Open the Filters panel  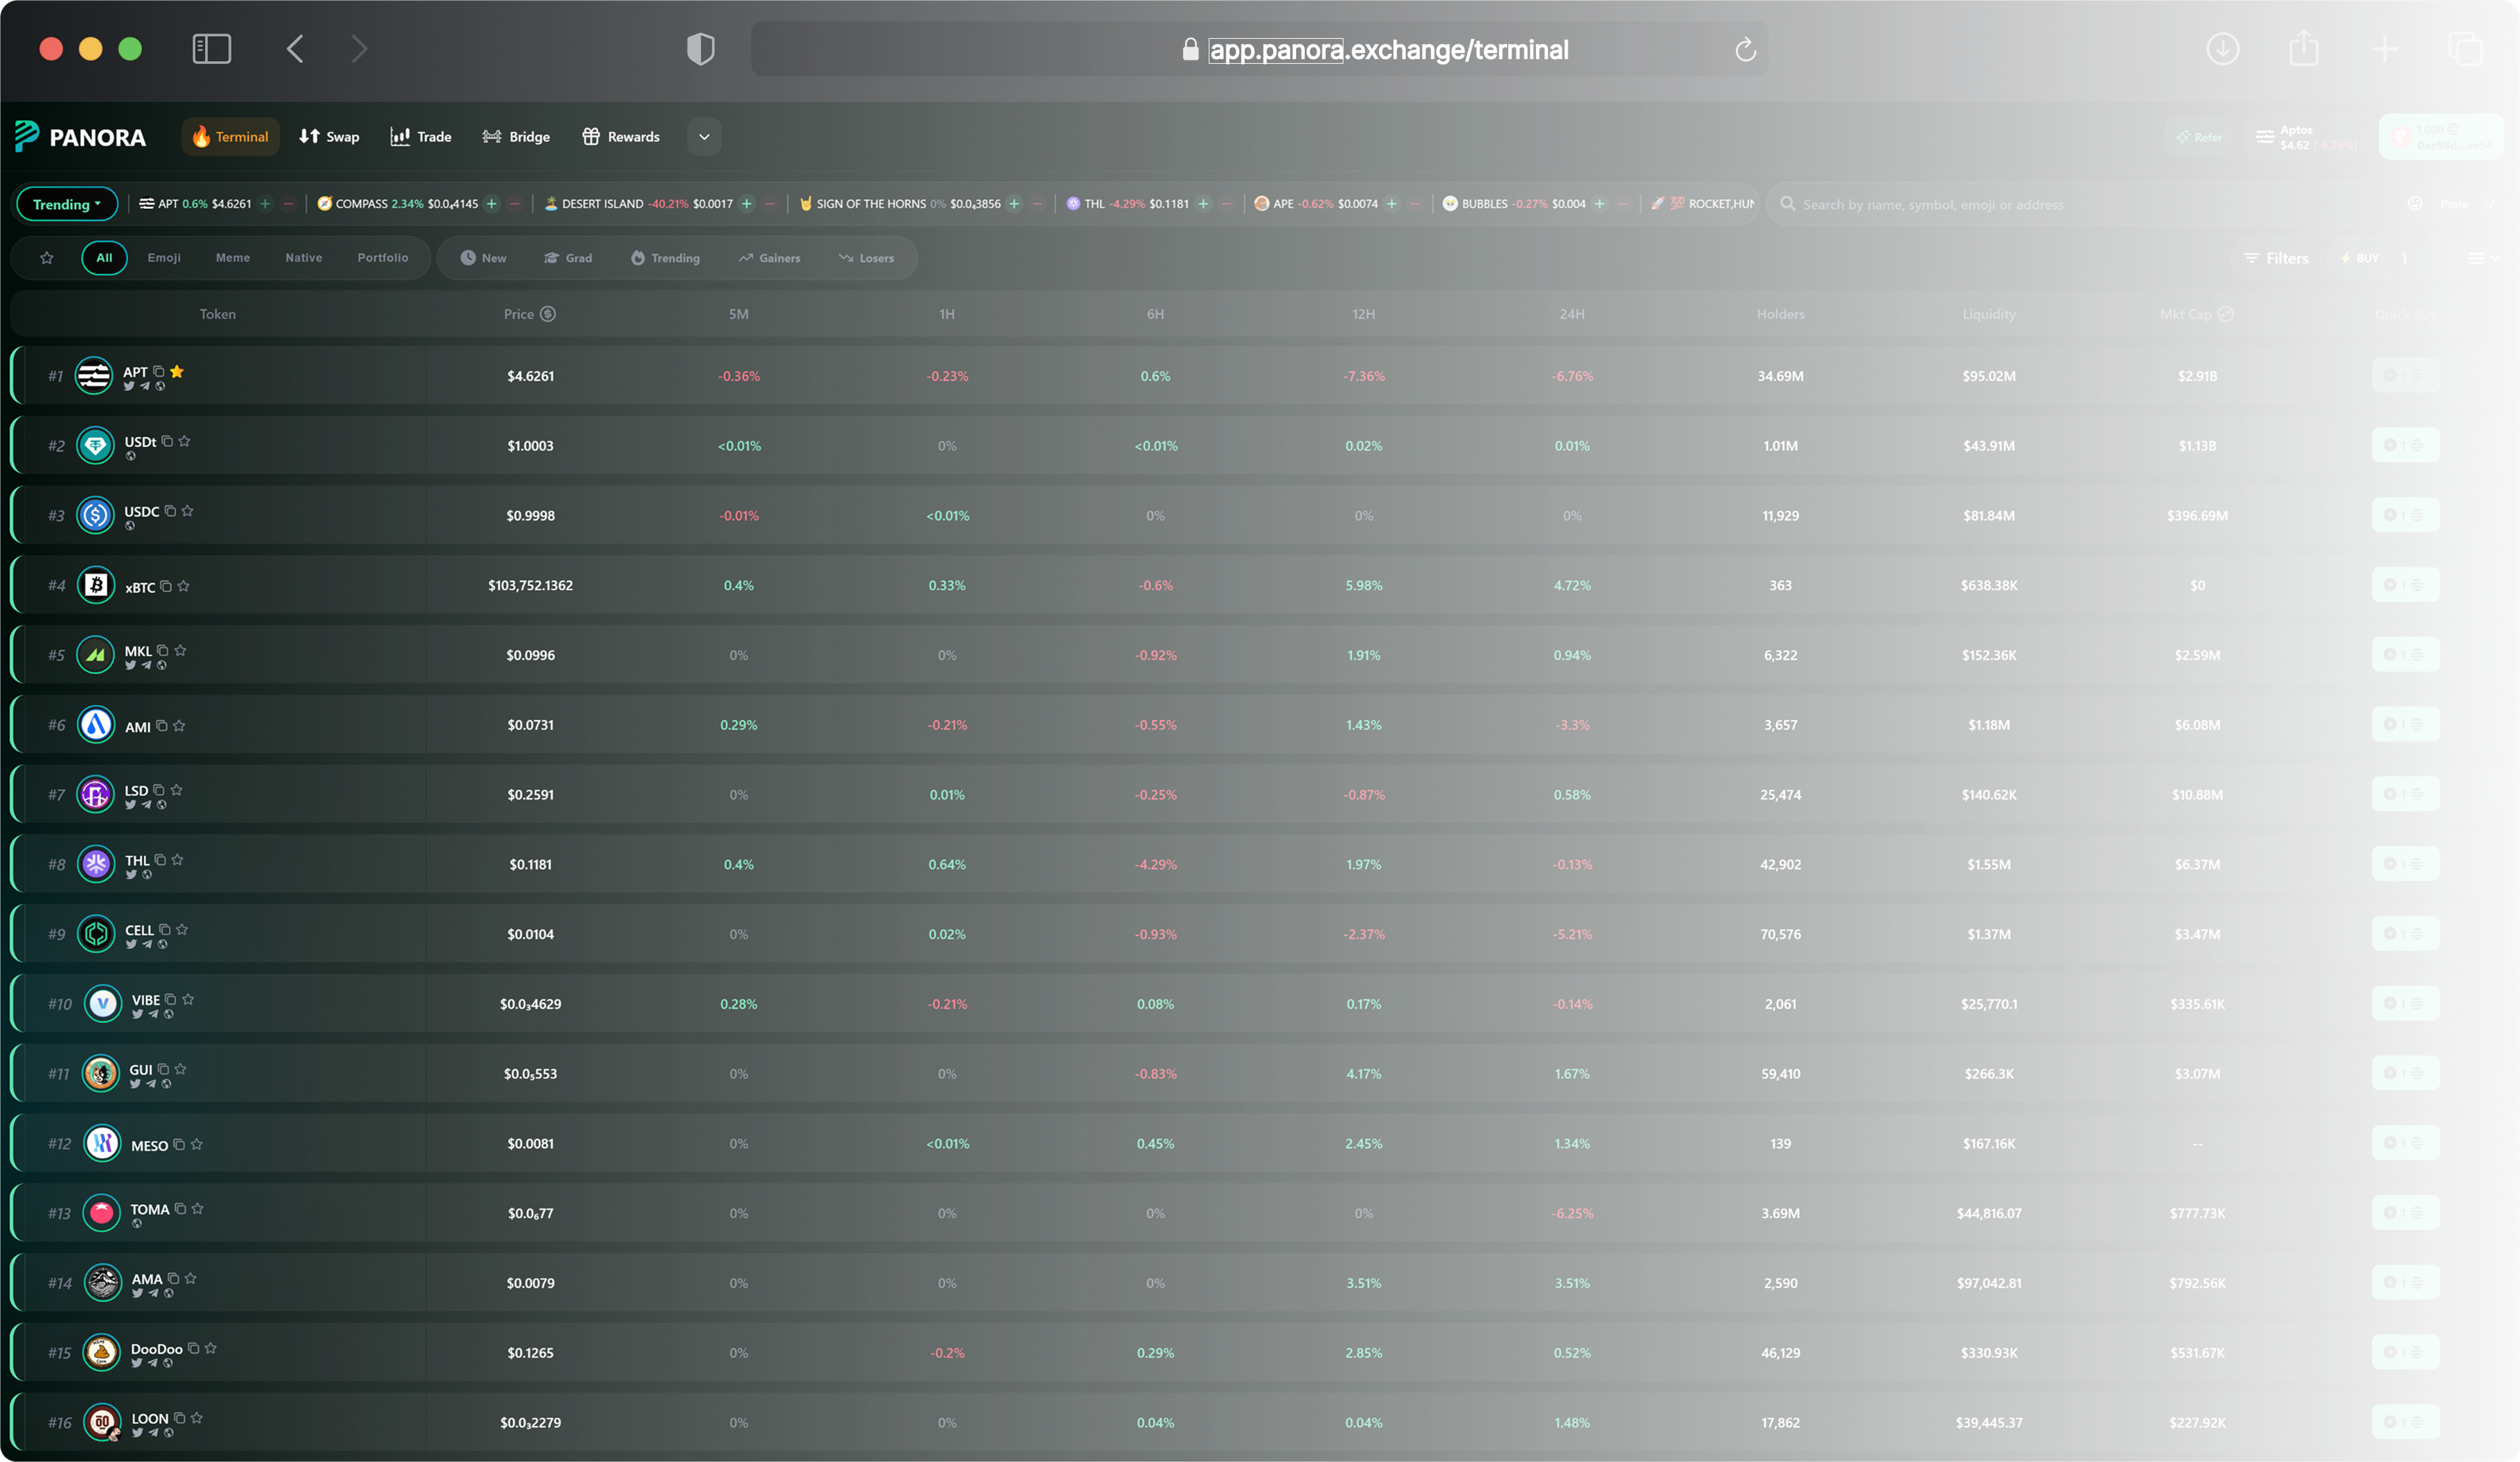pyautogui.click(x=2276, y=258)
